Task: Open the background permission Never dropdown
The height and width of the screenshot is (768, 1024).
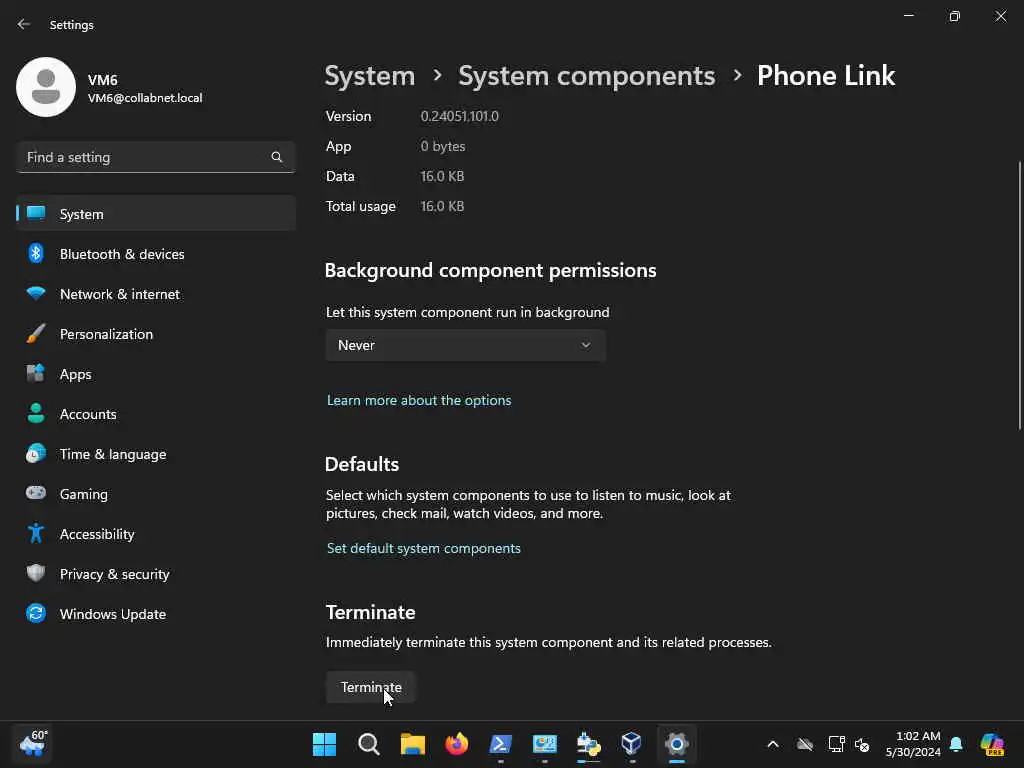Action: tap(466, 345)
